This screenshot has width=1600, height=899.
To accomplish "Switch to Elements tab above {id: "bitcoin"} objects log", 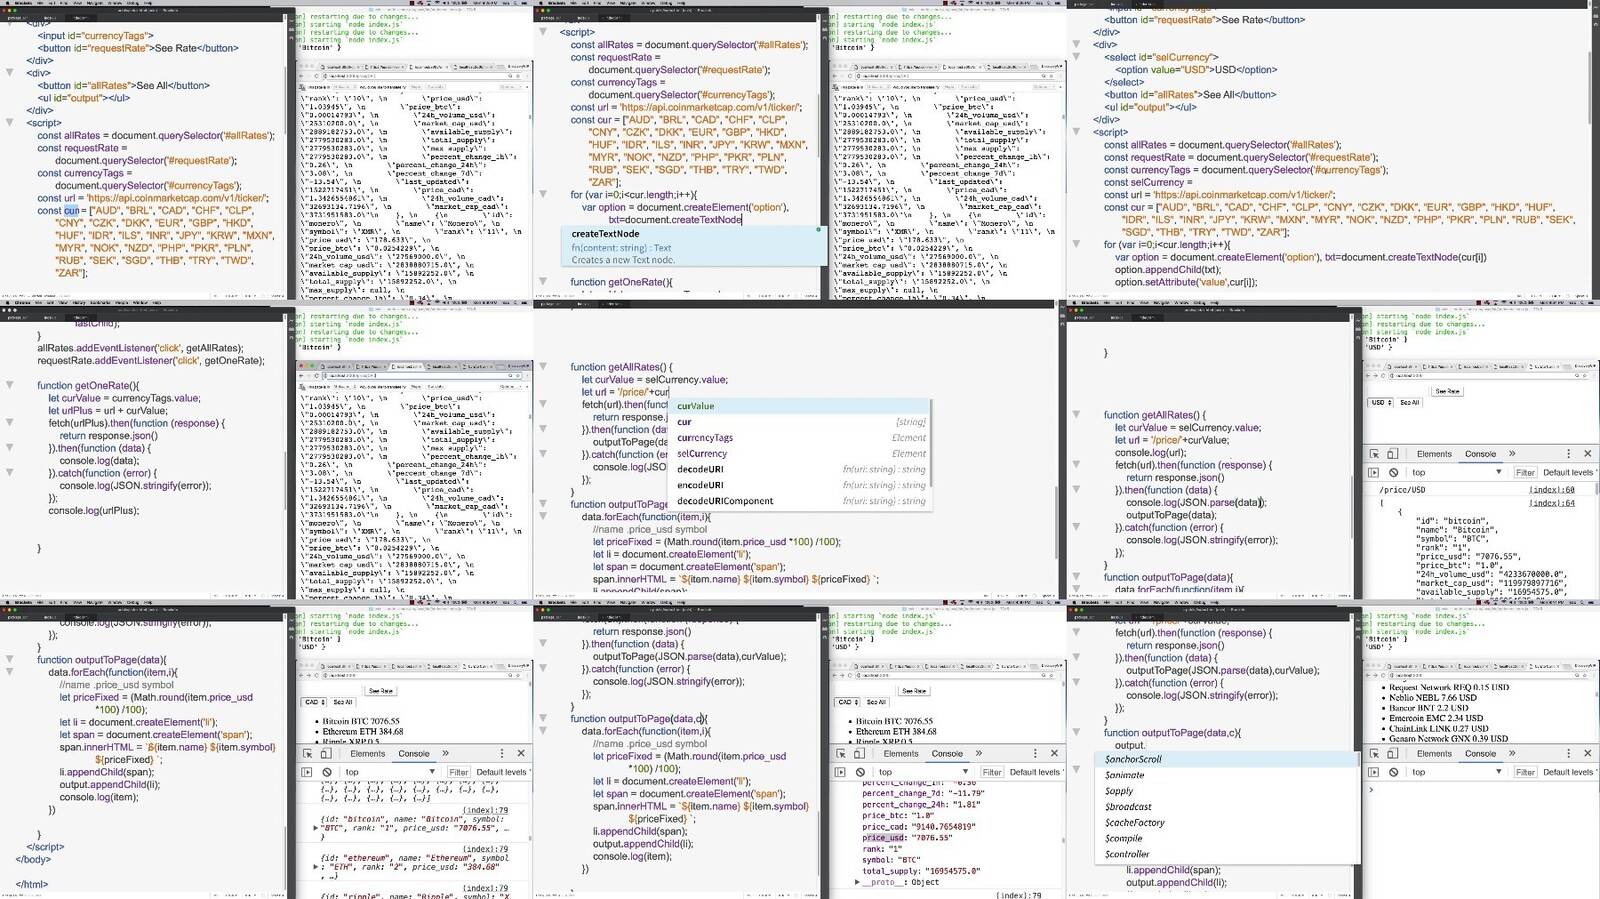I will (368, 754).
